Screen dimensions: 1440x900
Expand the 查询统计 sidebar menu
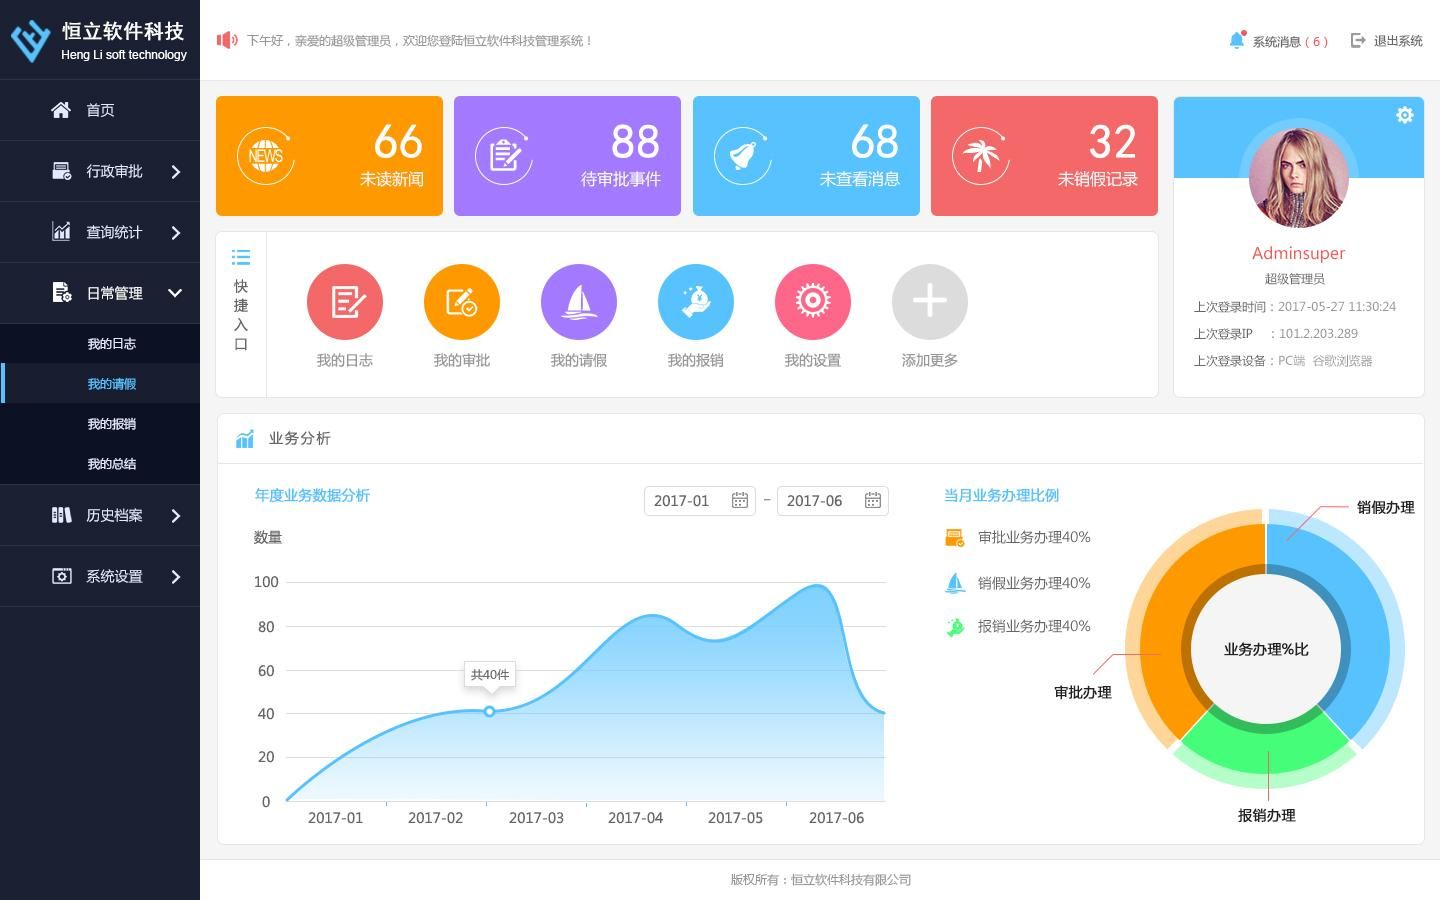coord(113,232)
